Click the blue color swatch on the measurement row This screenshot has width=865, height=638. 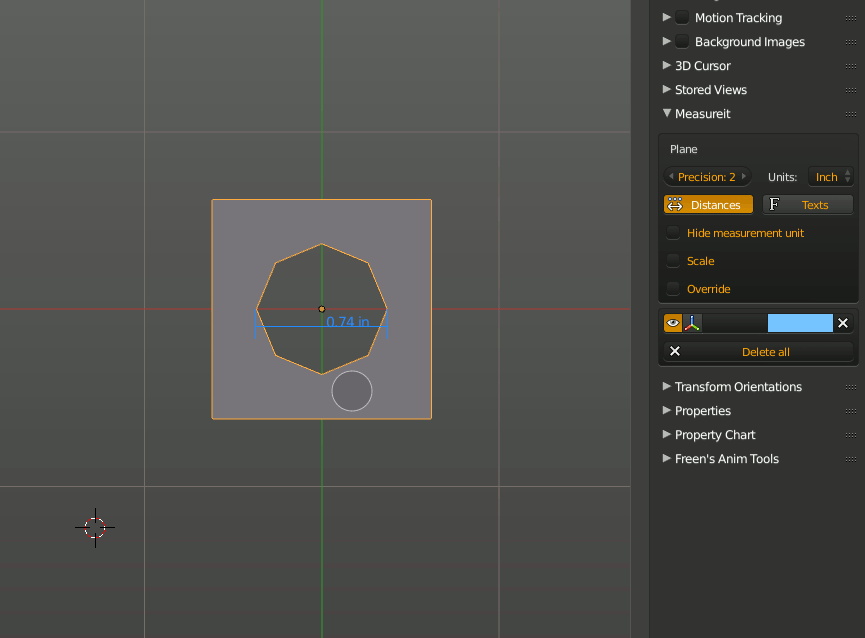pos(800,322)
